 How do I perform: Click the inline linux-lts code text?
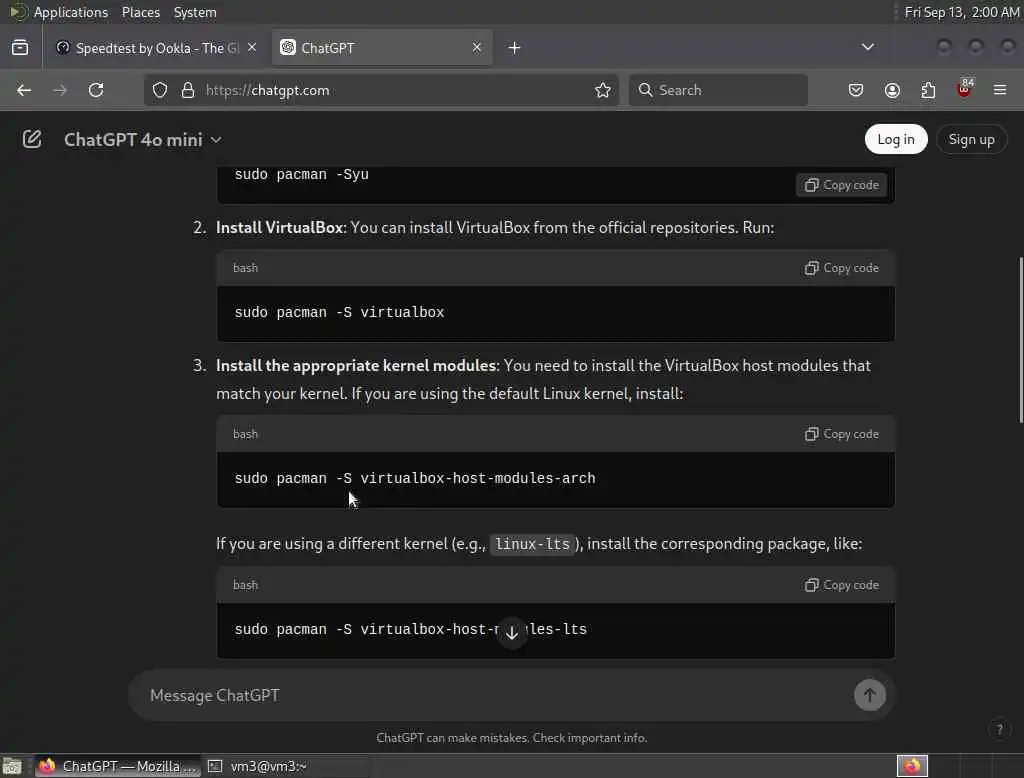(x=532, y=543)
